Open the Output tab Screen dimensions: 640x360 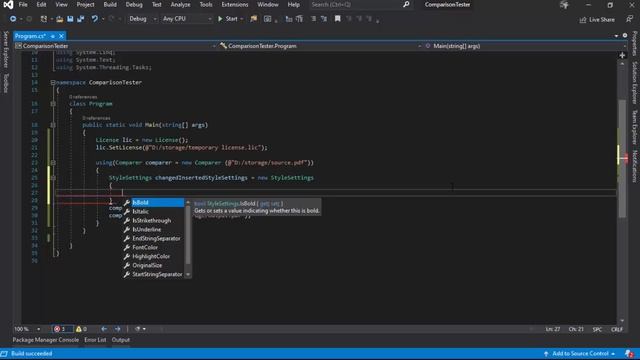[121, 340]
